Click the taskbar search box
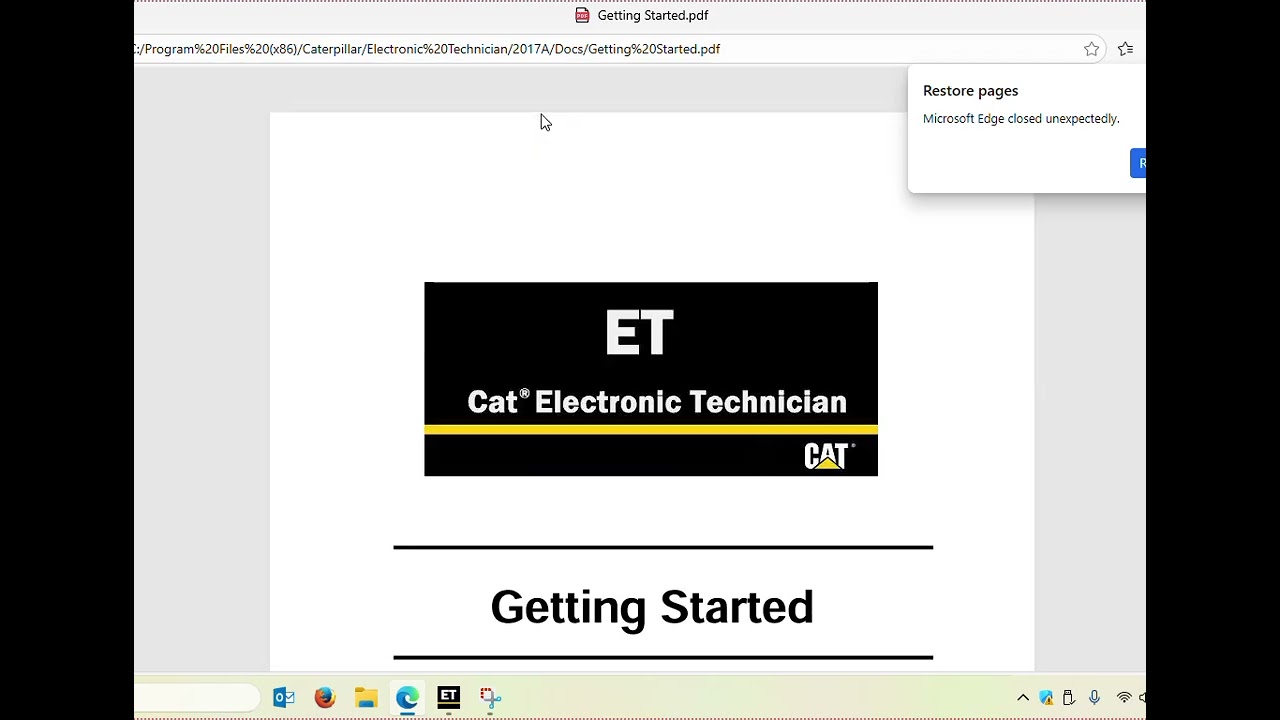 pyautogui.click(x=197, y=698)
